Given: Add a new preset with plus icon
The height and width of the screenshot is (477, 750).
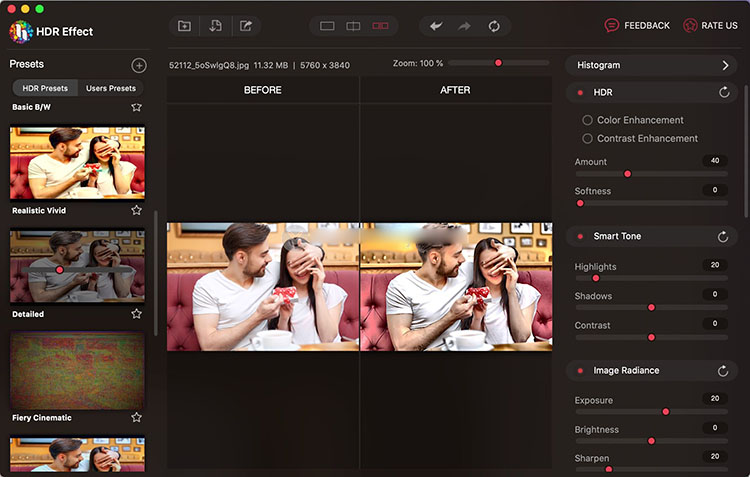Looking at the screenshot, I should pos(139,66).
